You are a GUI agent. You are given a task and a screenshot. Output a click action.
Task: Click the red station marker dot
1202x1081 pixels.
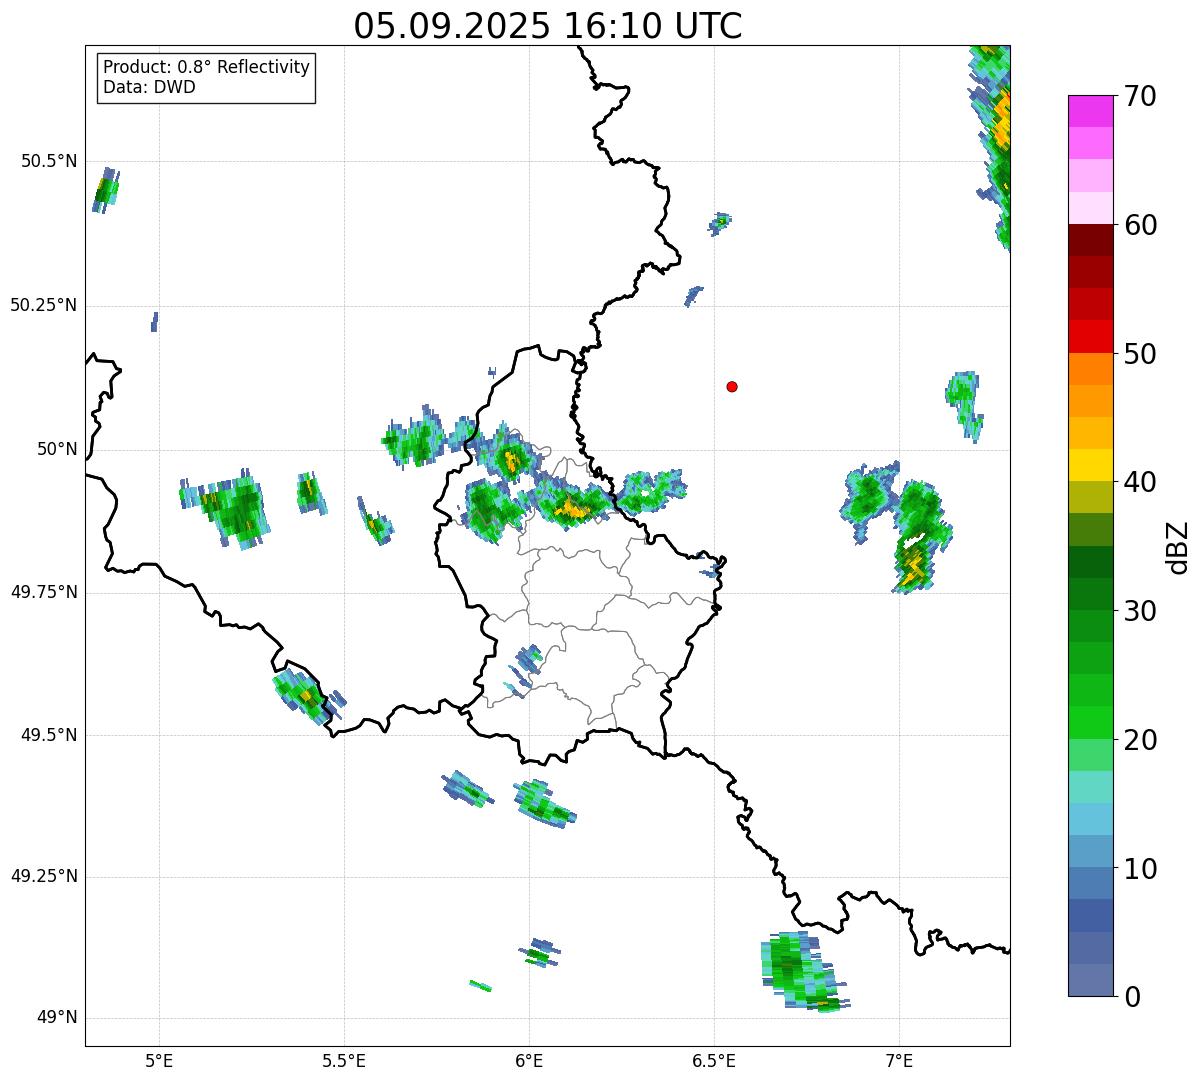(x=732, y=386)
